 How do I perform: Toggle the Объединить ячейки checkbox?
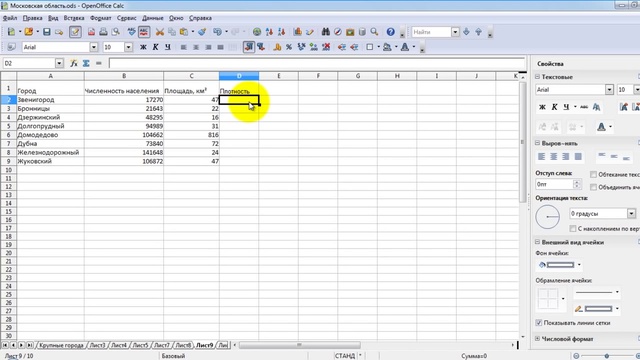coord(593,187)
